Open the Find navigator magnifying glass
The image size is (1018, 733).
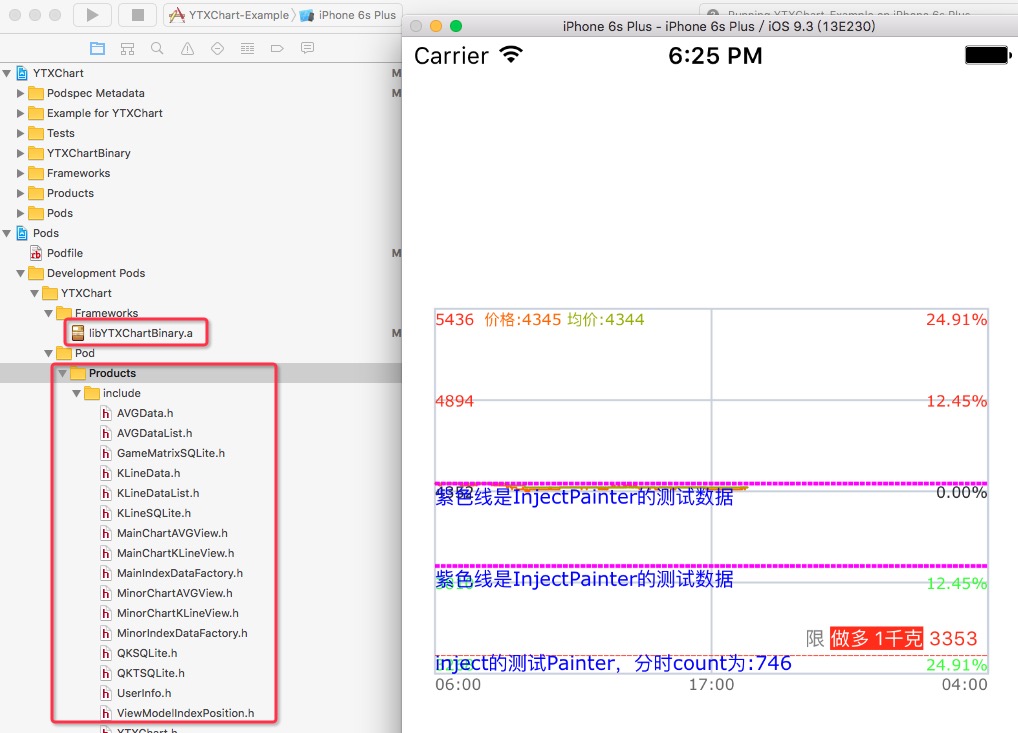(x=155, y=47)
